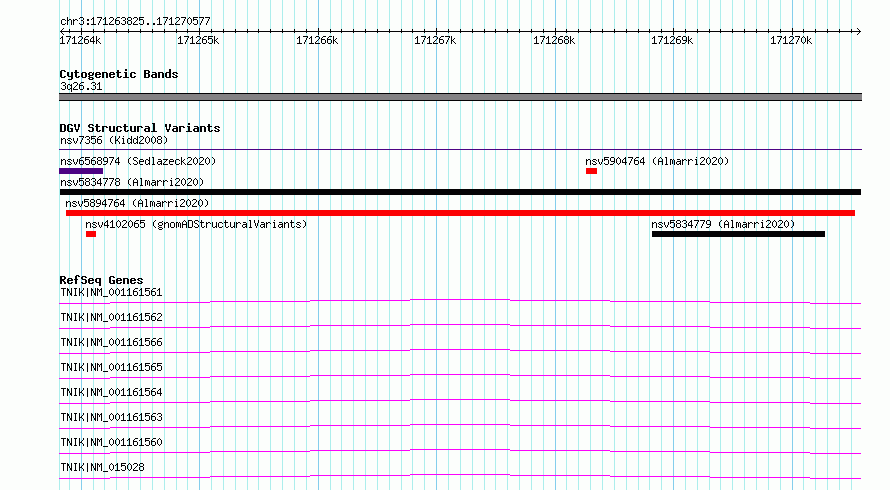This screenshot has height=490, width=890.
Task: Click the 171268k ruler tick label
Action: pyautogui.click(x=554, y=40)
